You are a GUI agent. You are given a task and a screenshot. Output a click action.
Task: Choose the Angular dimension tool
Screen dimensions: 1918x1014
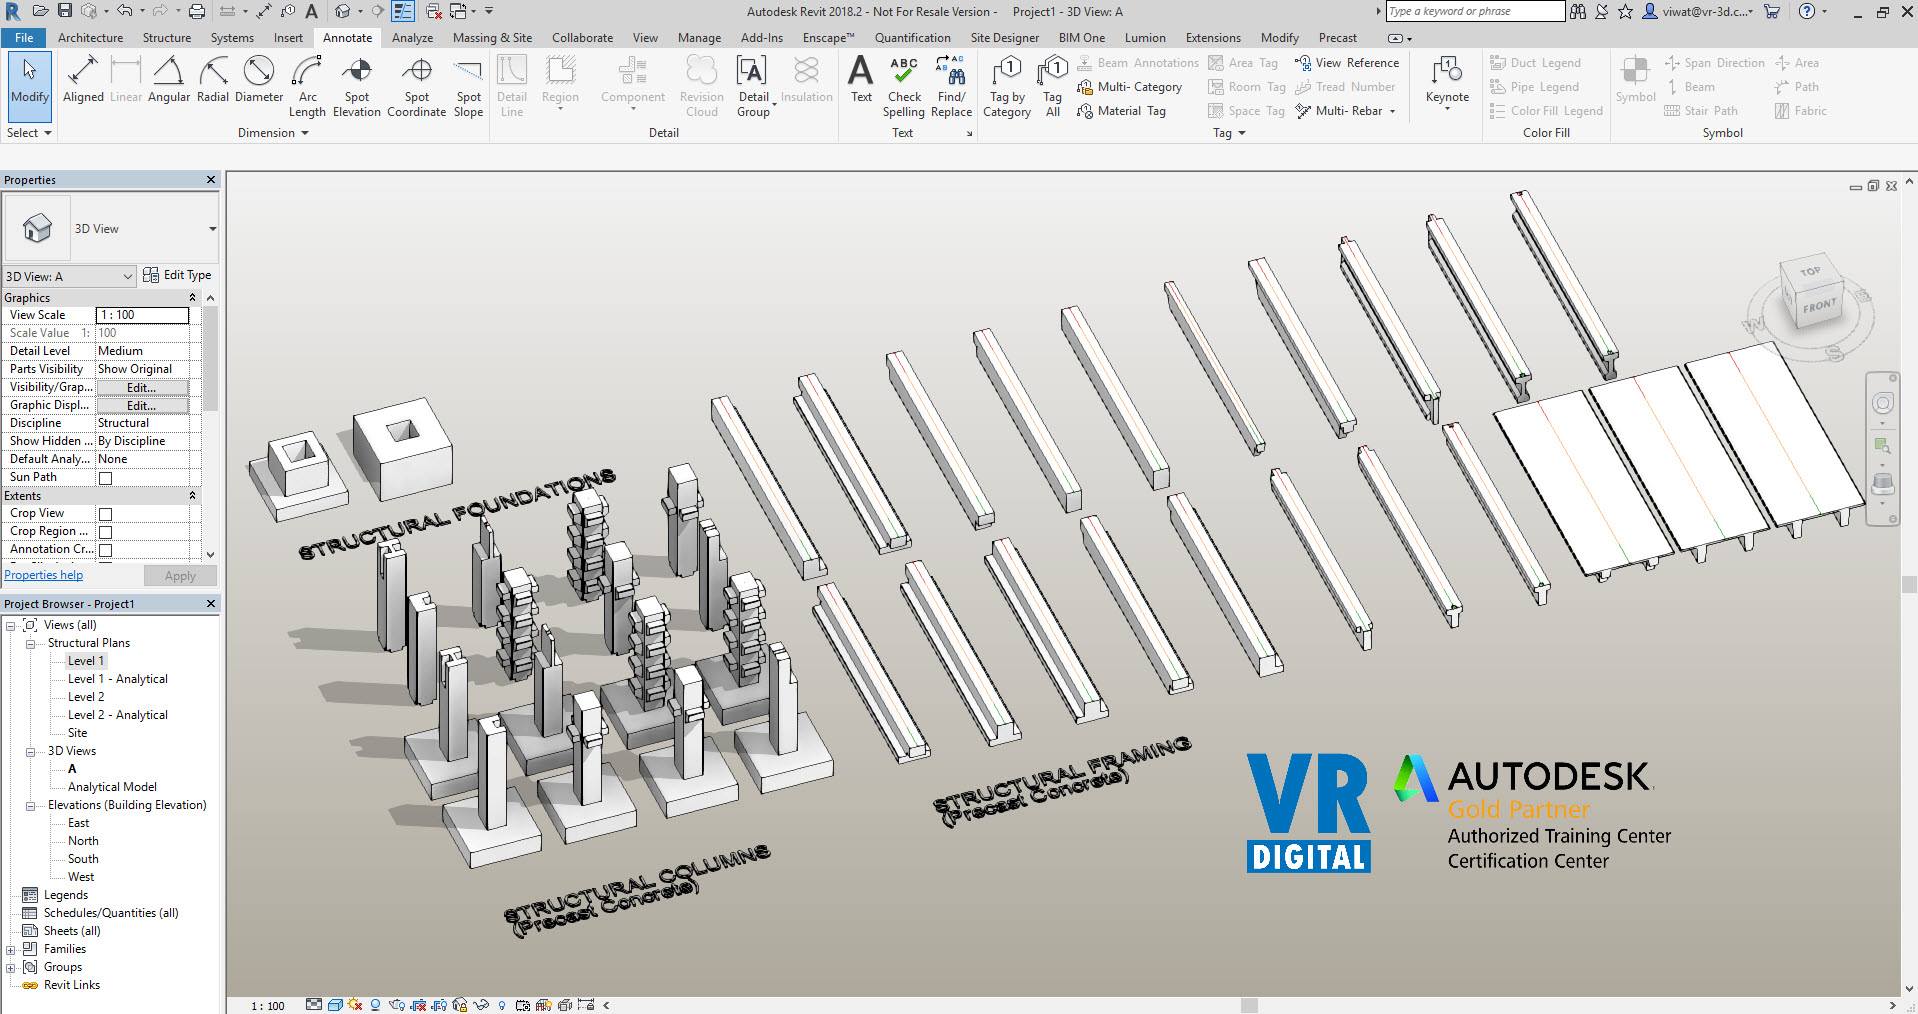pos(169,80)
